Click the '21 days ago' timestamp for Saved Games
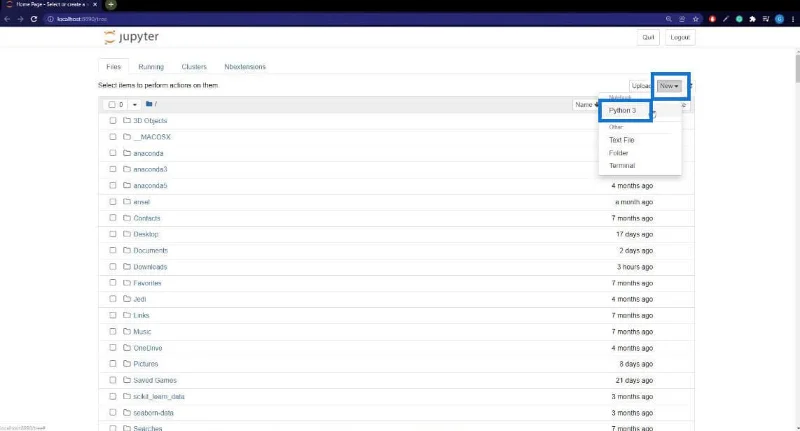Viewport: 800px width, 431px height. [634, 380]
